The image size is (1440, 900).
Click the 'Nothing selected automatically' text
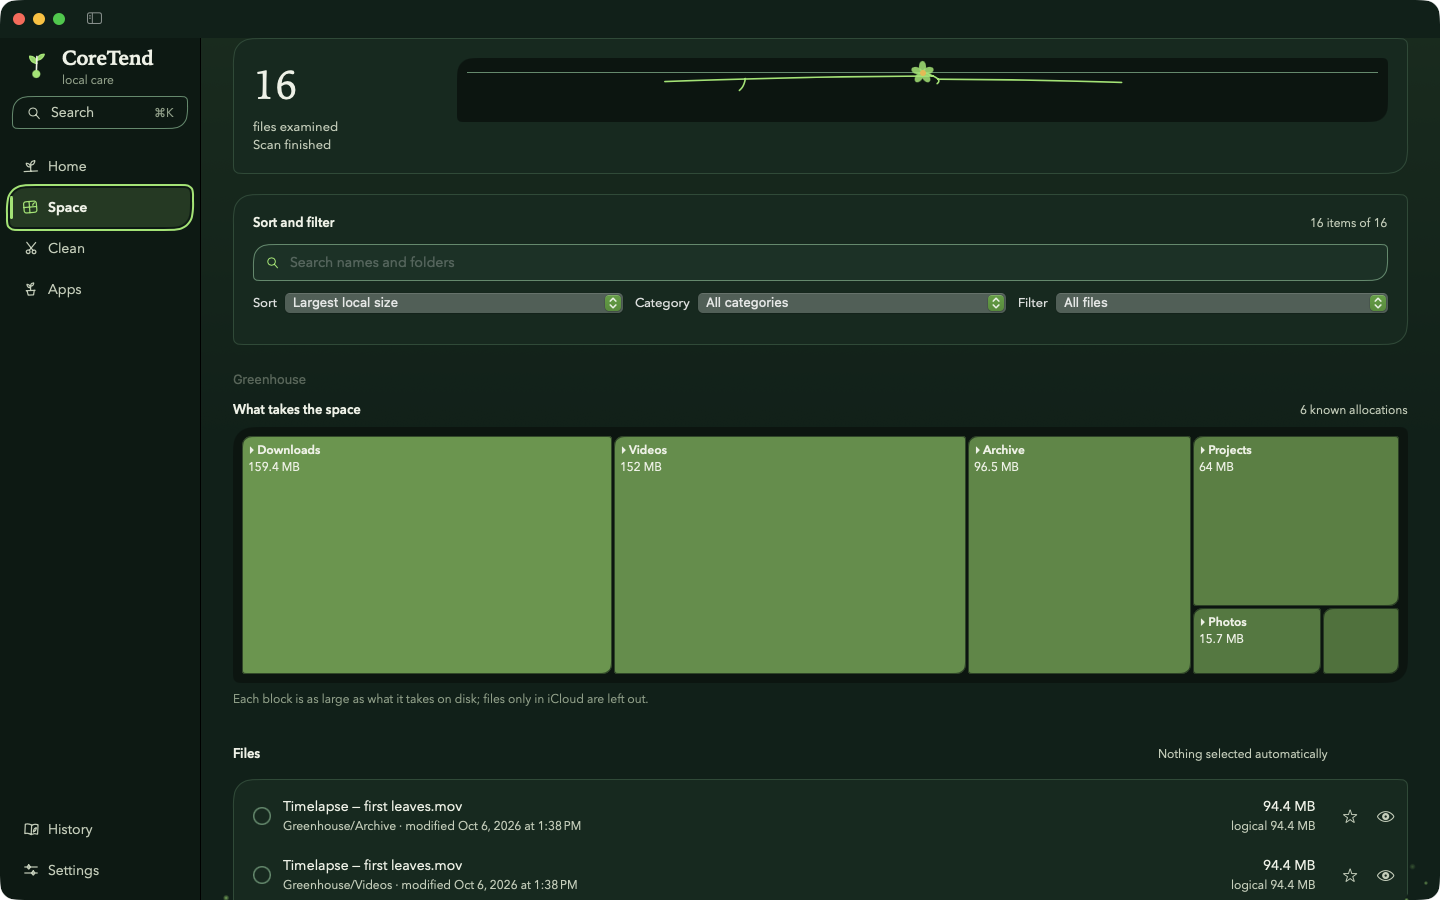1243,754
